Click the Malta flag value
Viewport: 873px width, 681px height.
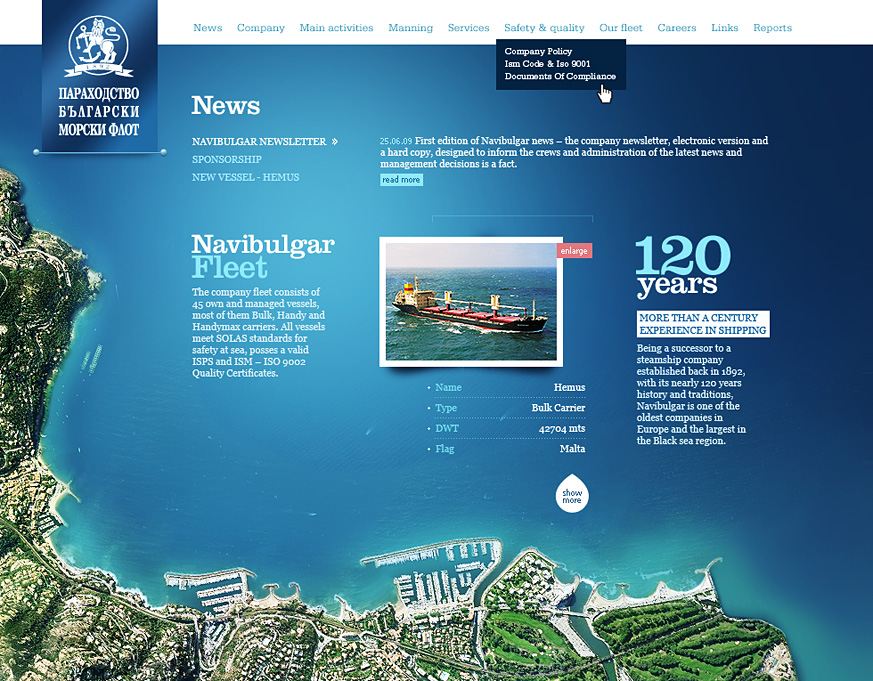pyautogui.click(x=572, y=449)
